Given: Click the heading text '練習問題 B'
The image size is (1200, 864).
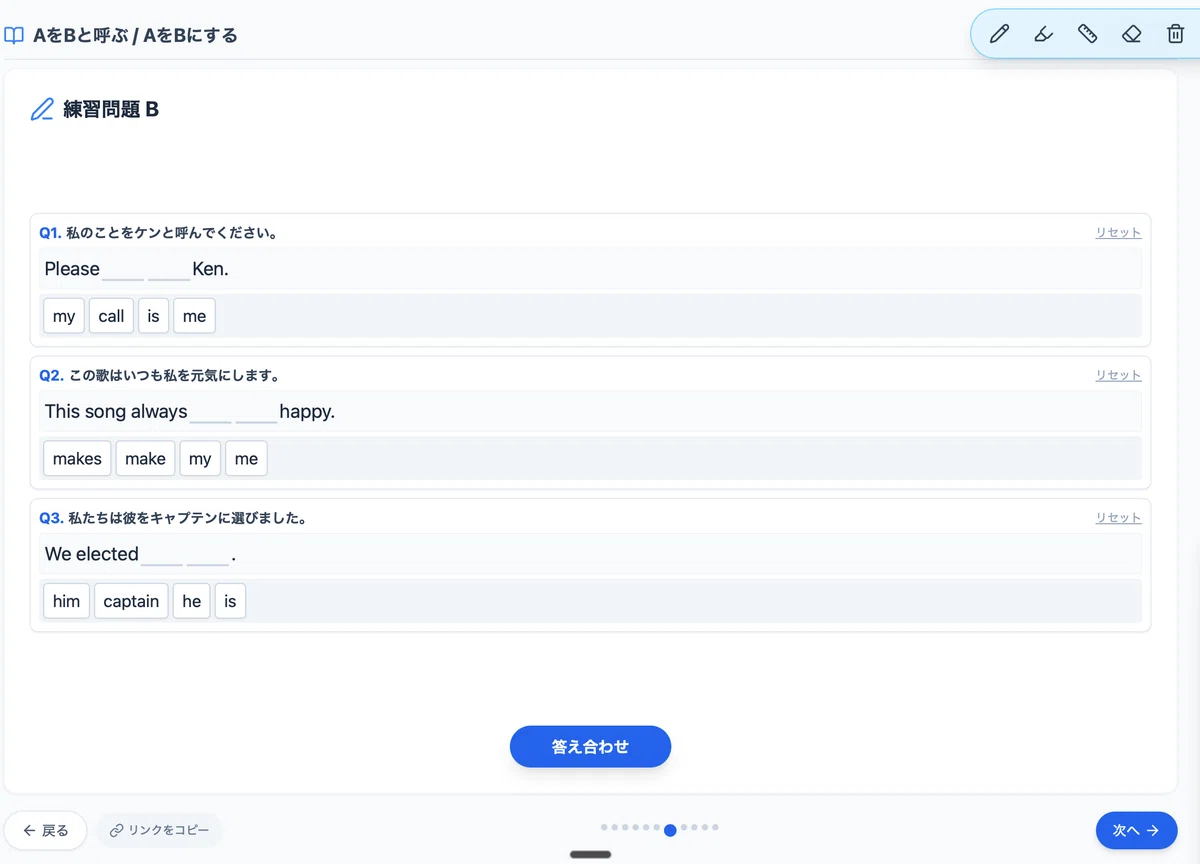Looking at the screenshot, I should (x=111, y=109).
